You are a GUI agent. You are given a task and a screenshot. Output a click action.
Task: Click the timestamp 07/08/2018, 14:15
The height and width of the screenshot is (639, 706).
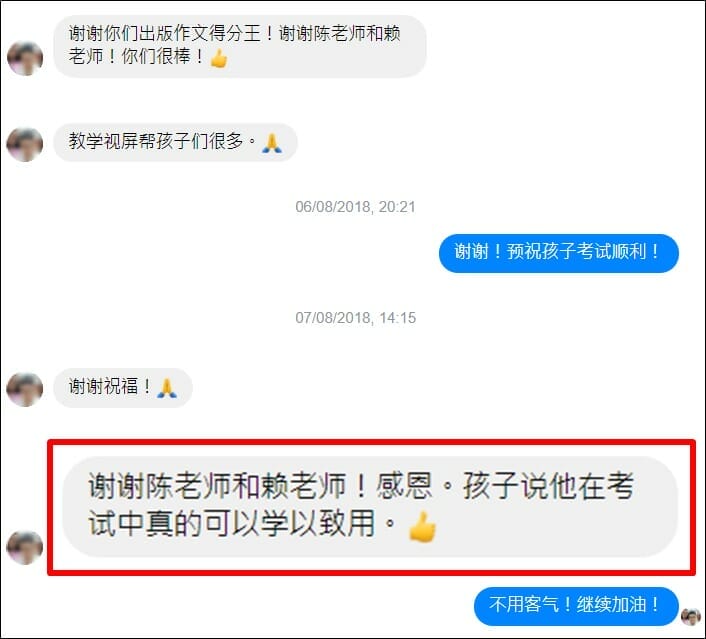point(356,317)
